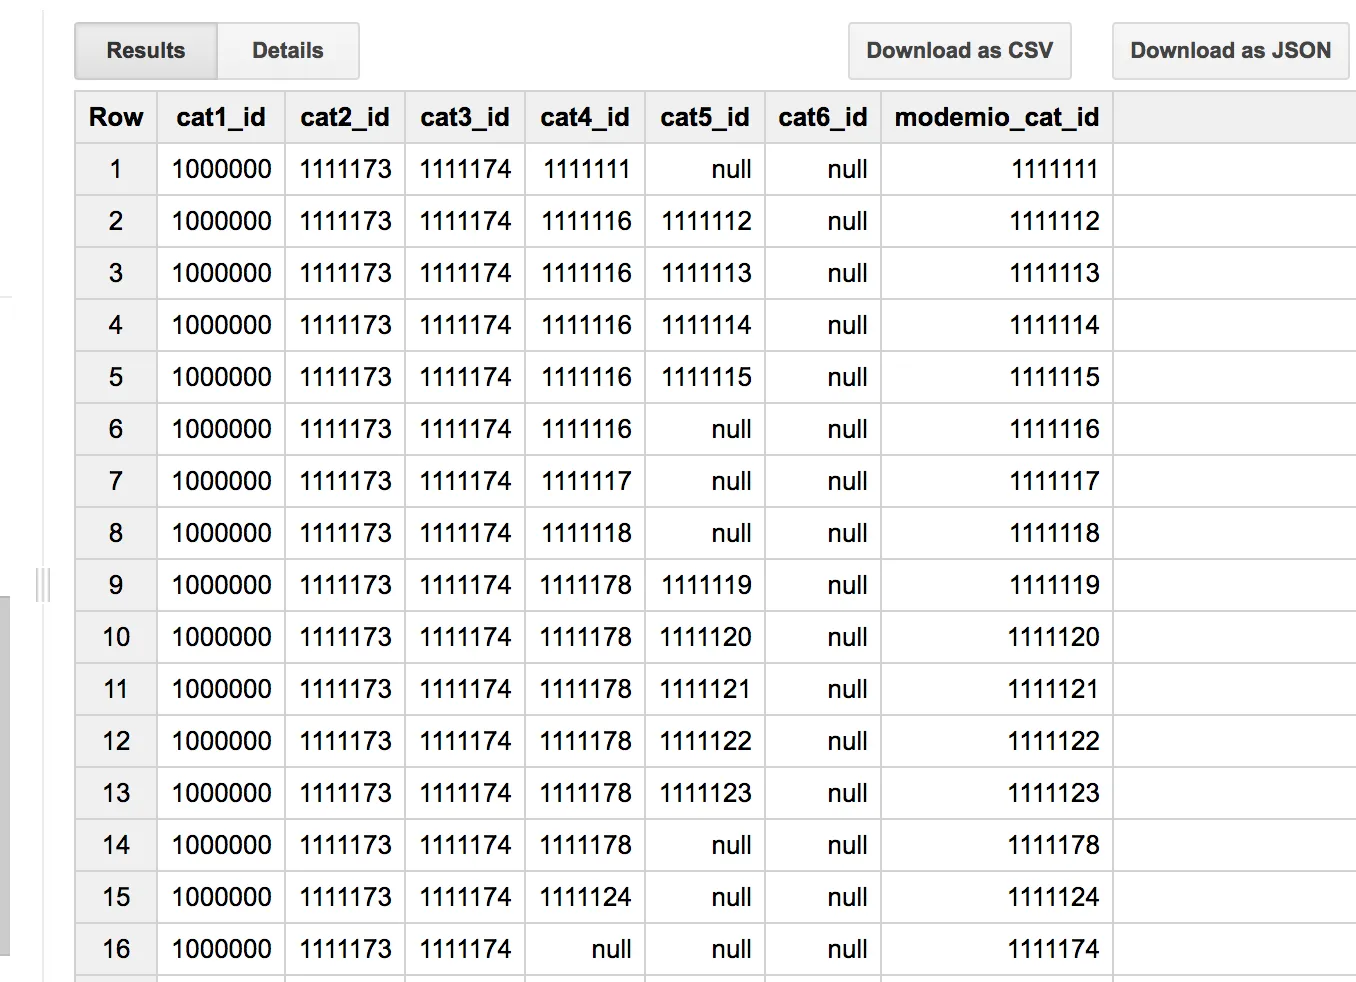Image resolution: width=1356 pixels, height=982 pixels.
Task: Click cat5_id value 1111115 in row 5
Action: point(706,377)
